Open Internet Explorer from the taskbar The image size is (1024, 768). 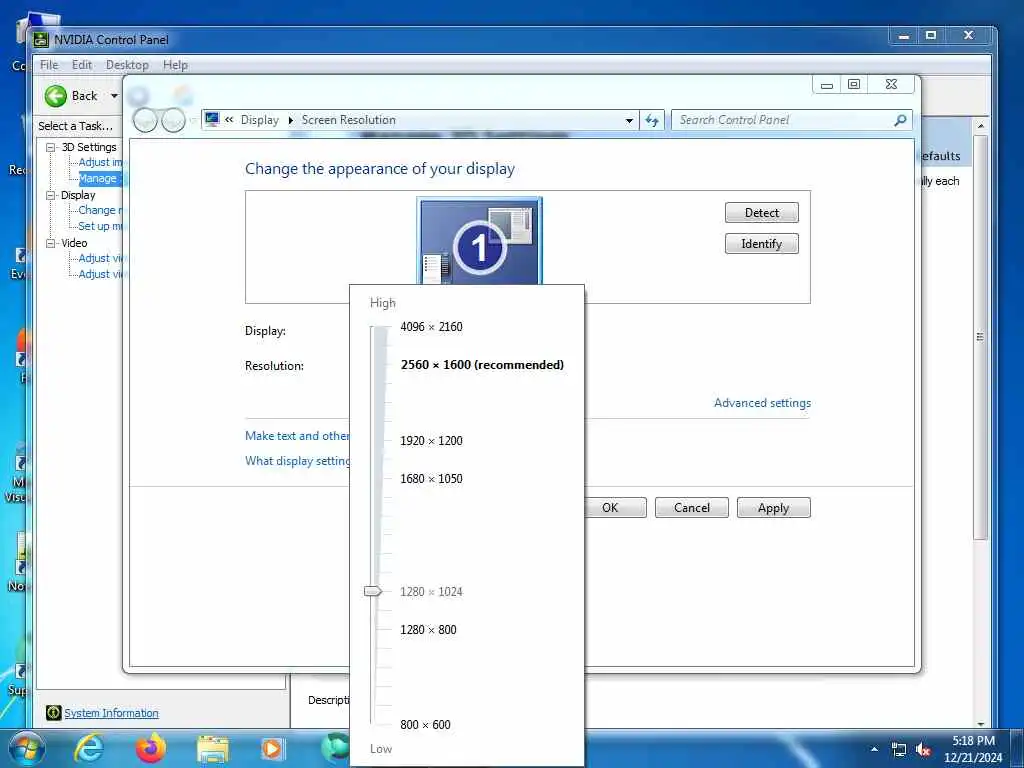[x=89, y=748]
